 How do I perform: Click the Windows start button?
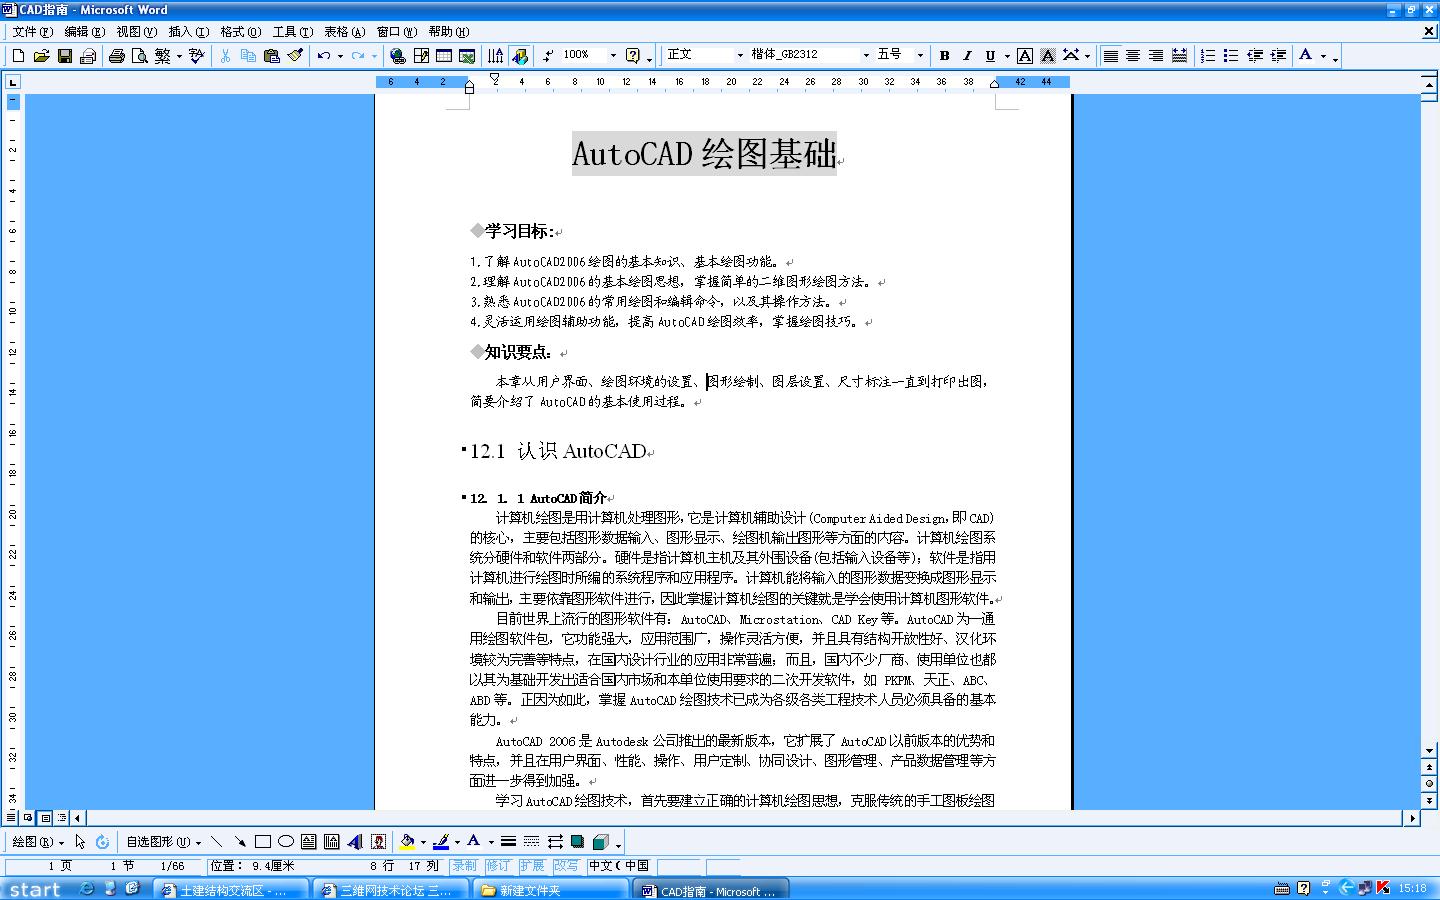35,889
